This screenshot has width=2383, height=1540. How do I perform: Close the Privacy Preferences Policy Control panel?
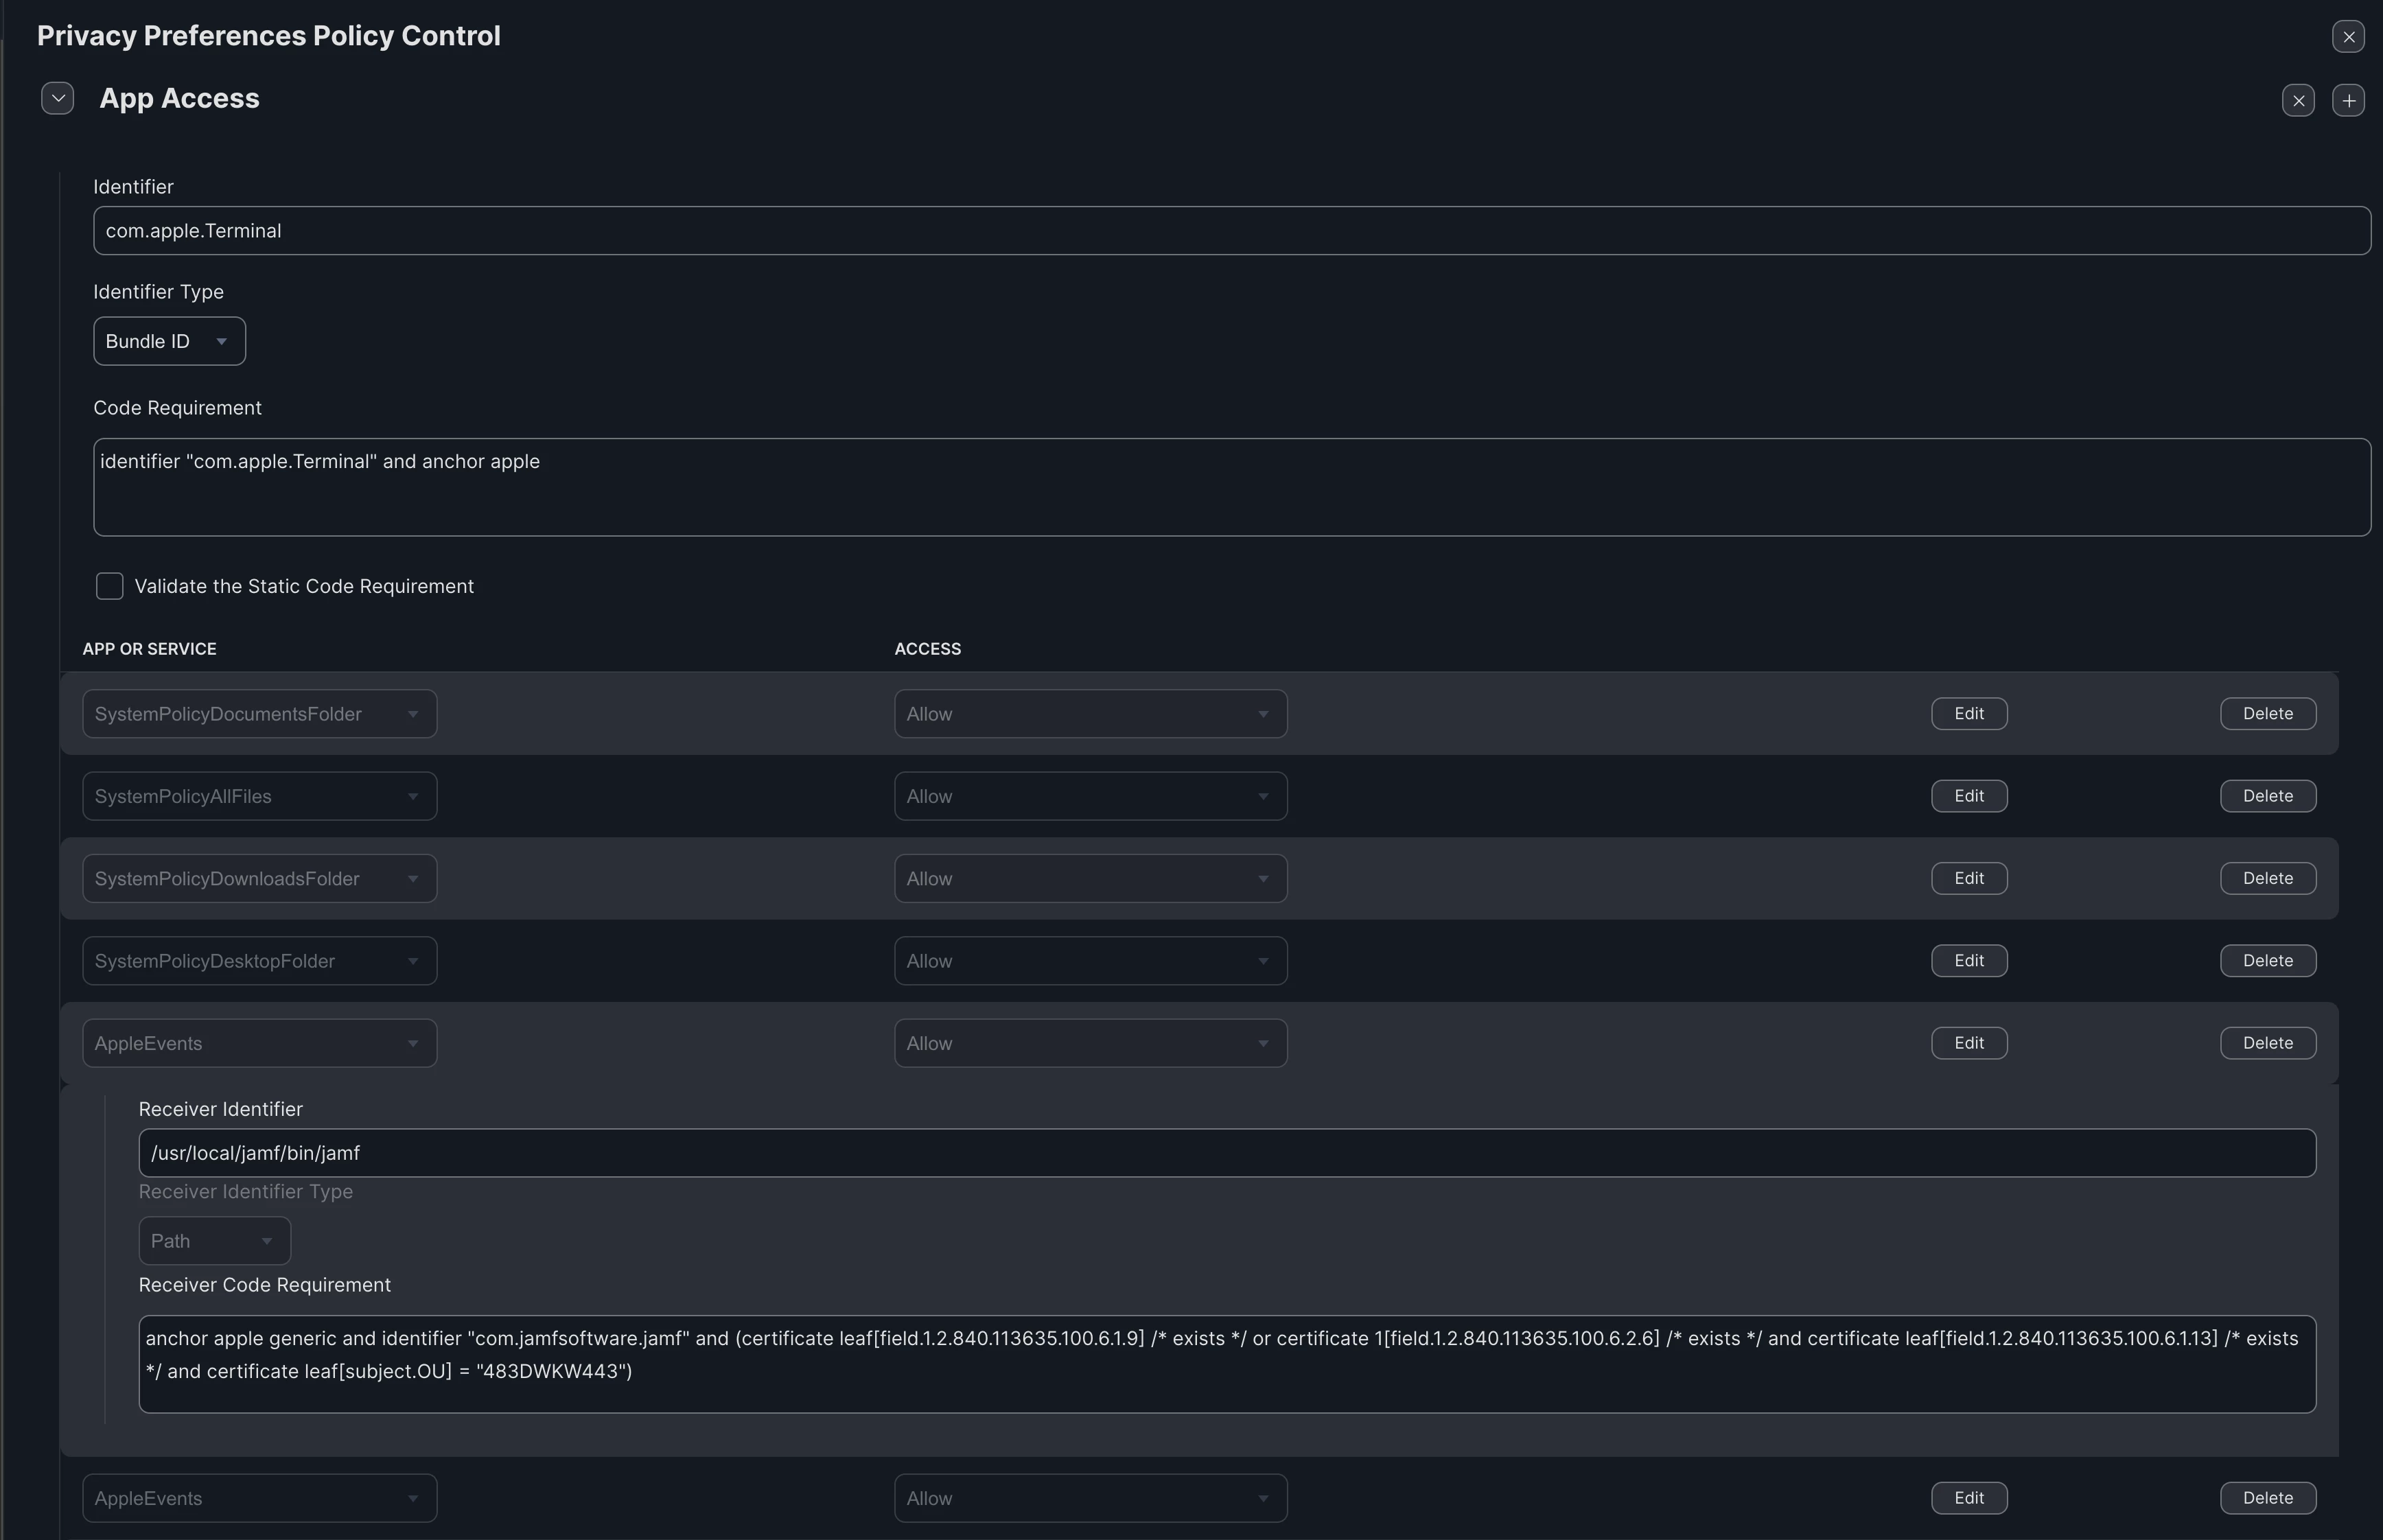(x=2348, y=37)
